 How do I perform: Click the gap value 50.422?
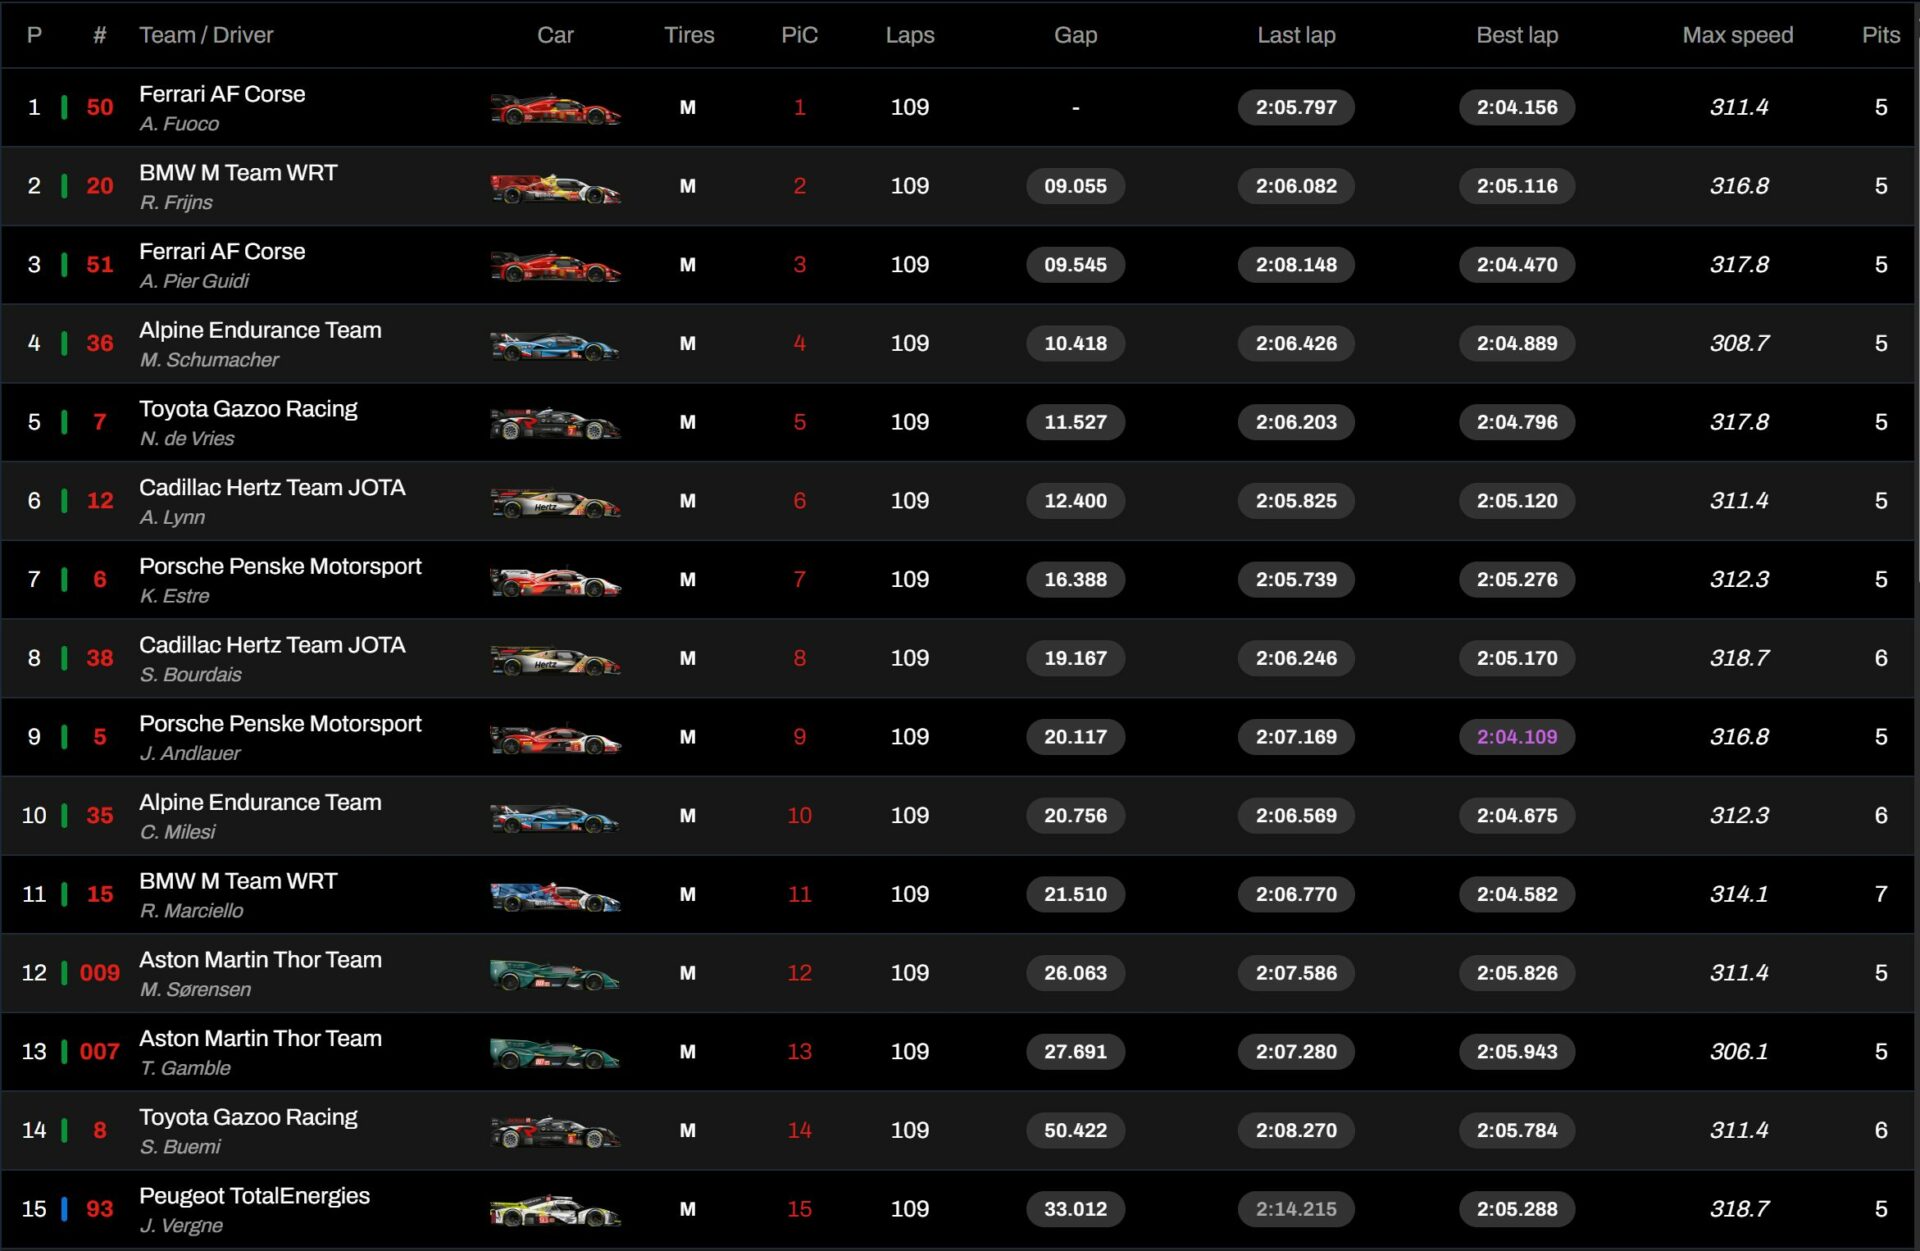coord(1075,1130)
